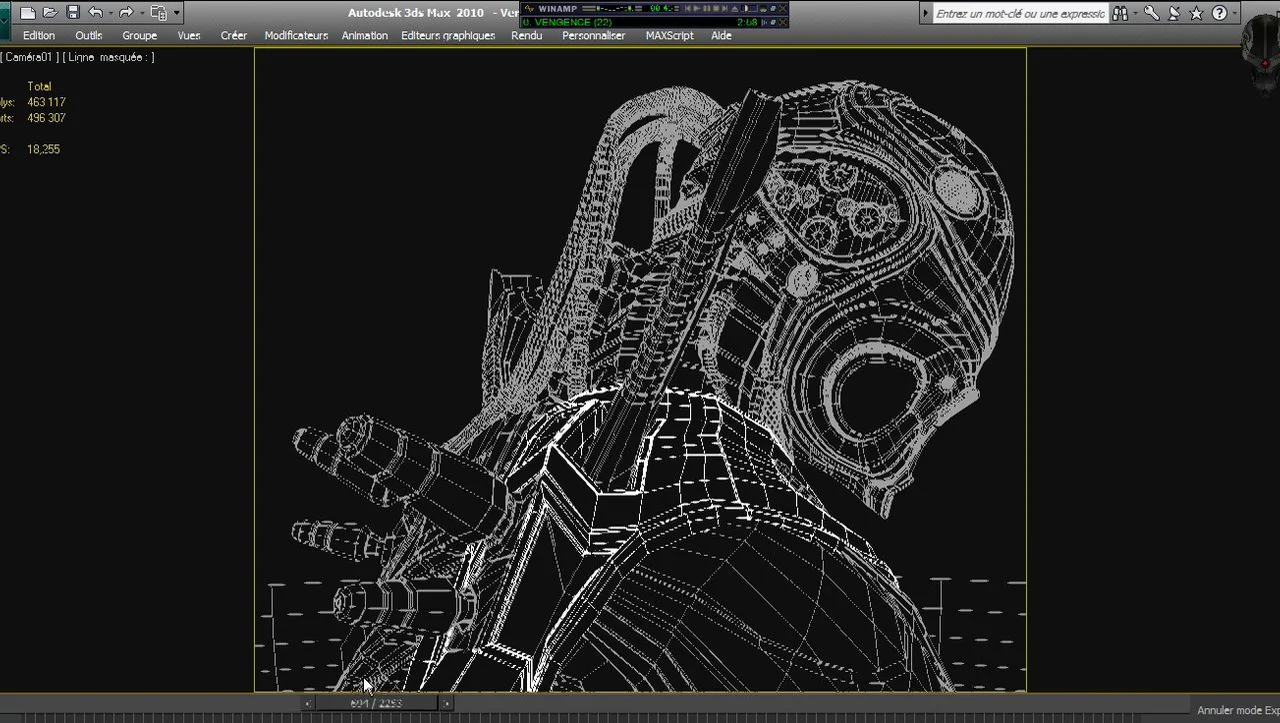
Task: Click the Winamp play button
Action: pyautogui.click(x=697, y=9)
